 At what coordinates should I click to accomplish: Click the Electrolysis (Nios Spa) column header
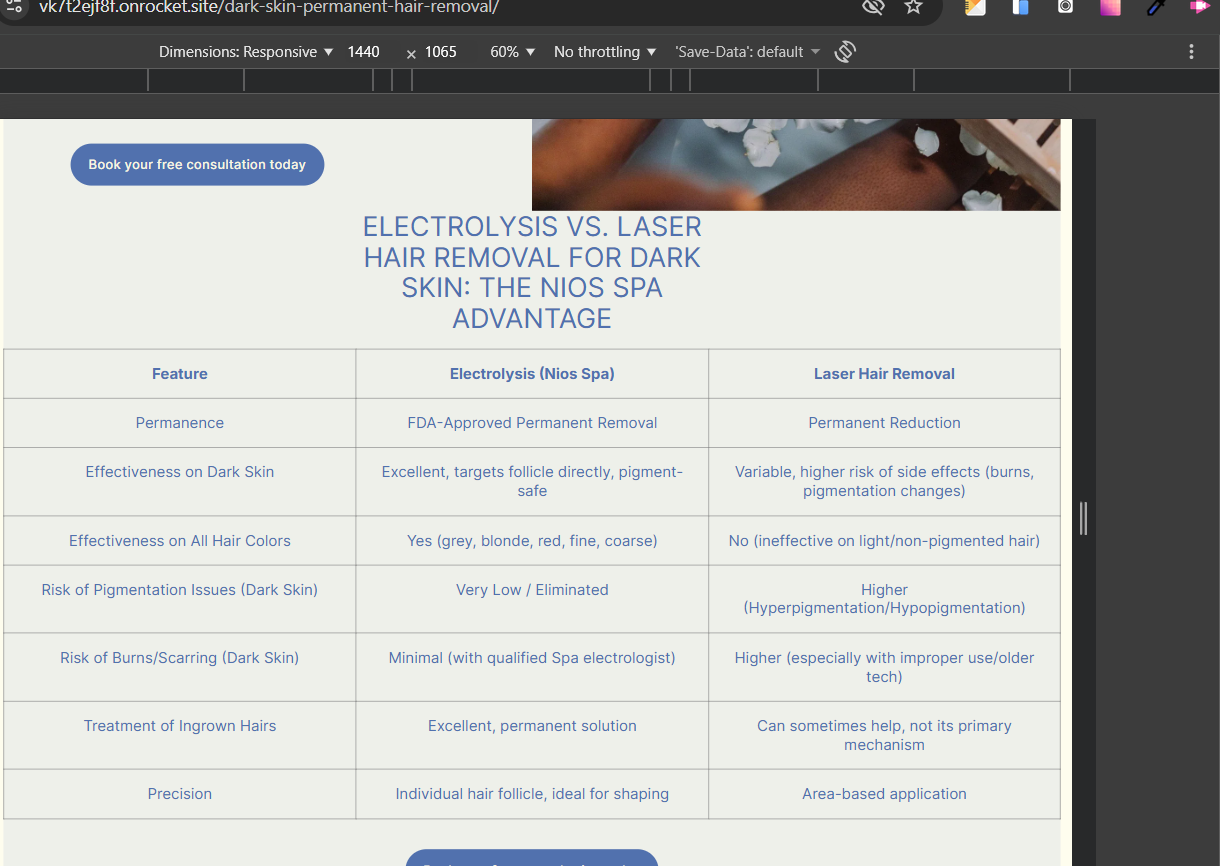(x=532, y=374)
